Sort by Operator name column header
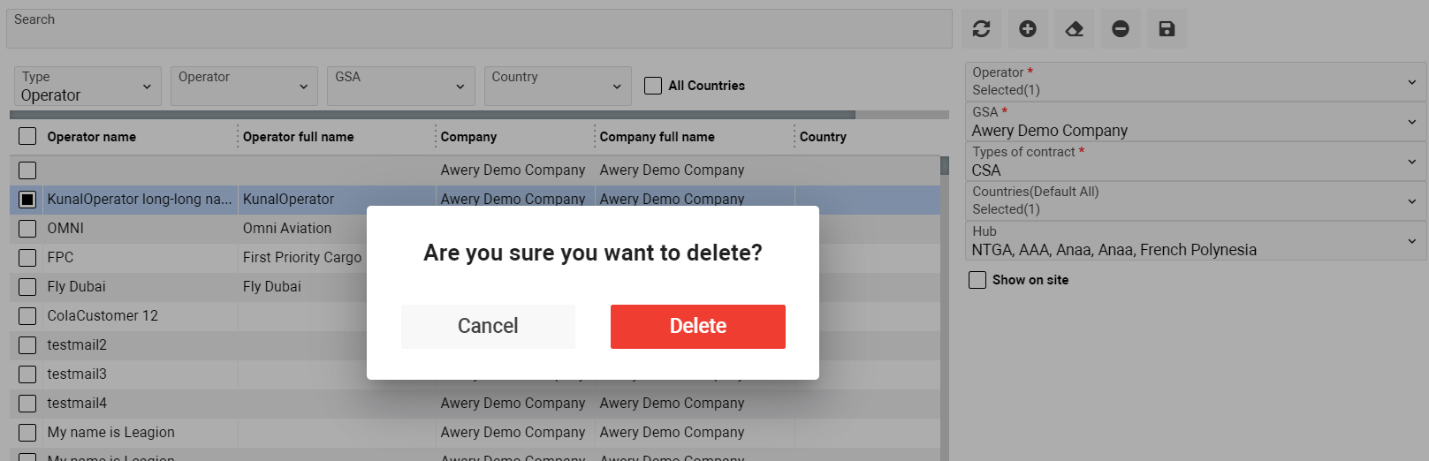 point(92,137)
